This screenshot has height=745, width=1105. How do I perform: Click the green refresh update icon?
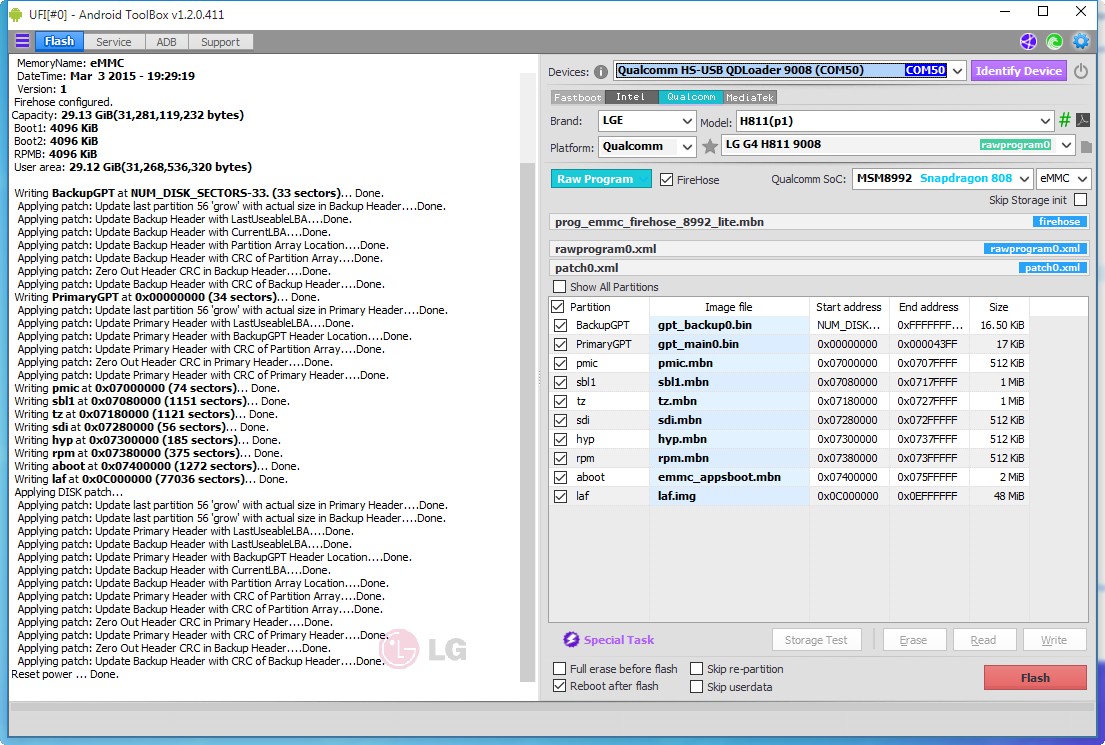pos(1054,42)
